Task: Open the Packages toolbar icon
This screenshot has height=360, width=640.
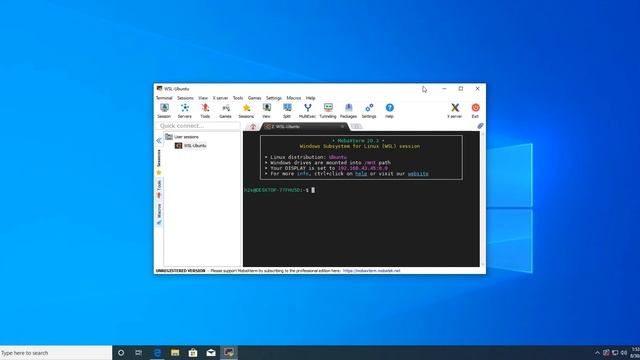Action: 348,111
